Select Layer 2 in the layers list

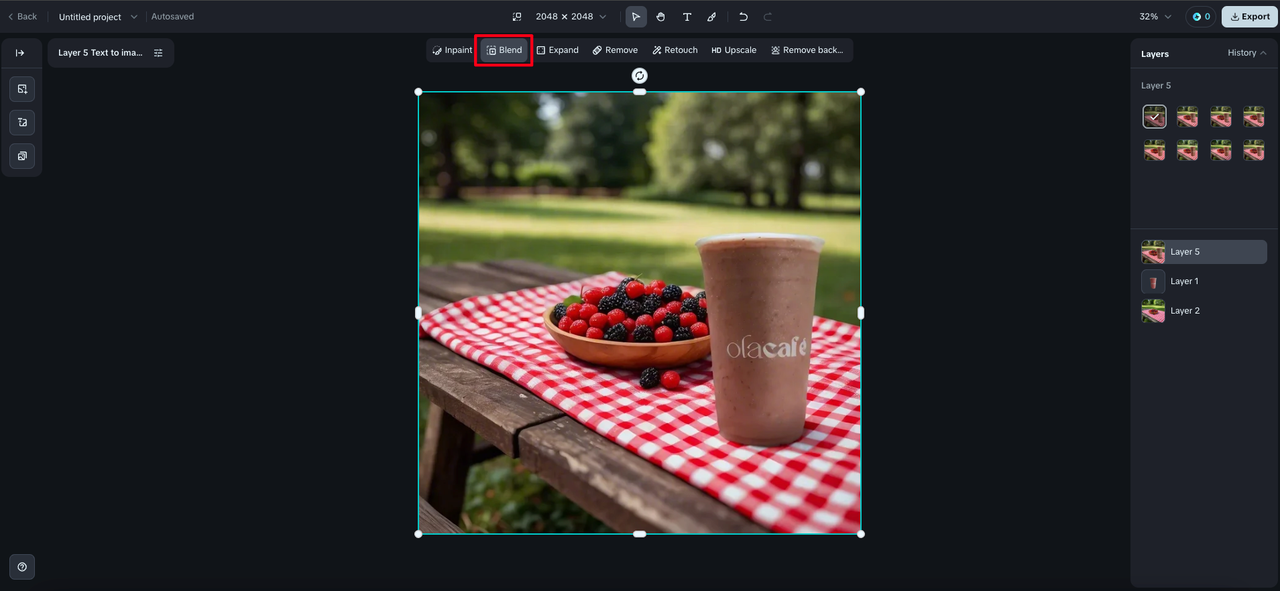1204,311
